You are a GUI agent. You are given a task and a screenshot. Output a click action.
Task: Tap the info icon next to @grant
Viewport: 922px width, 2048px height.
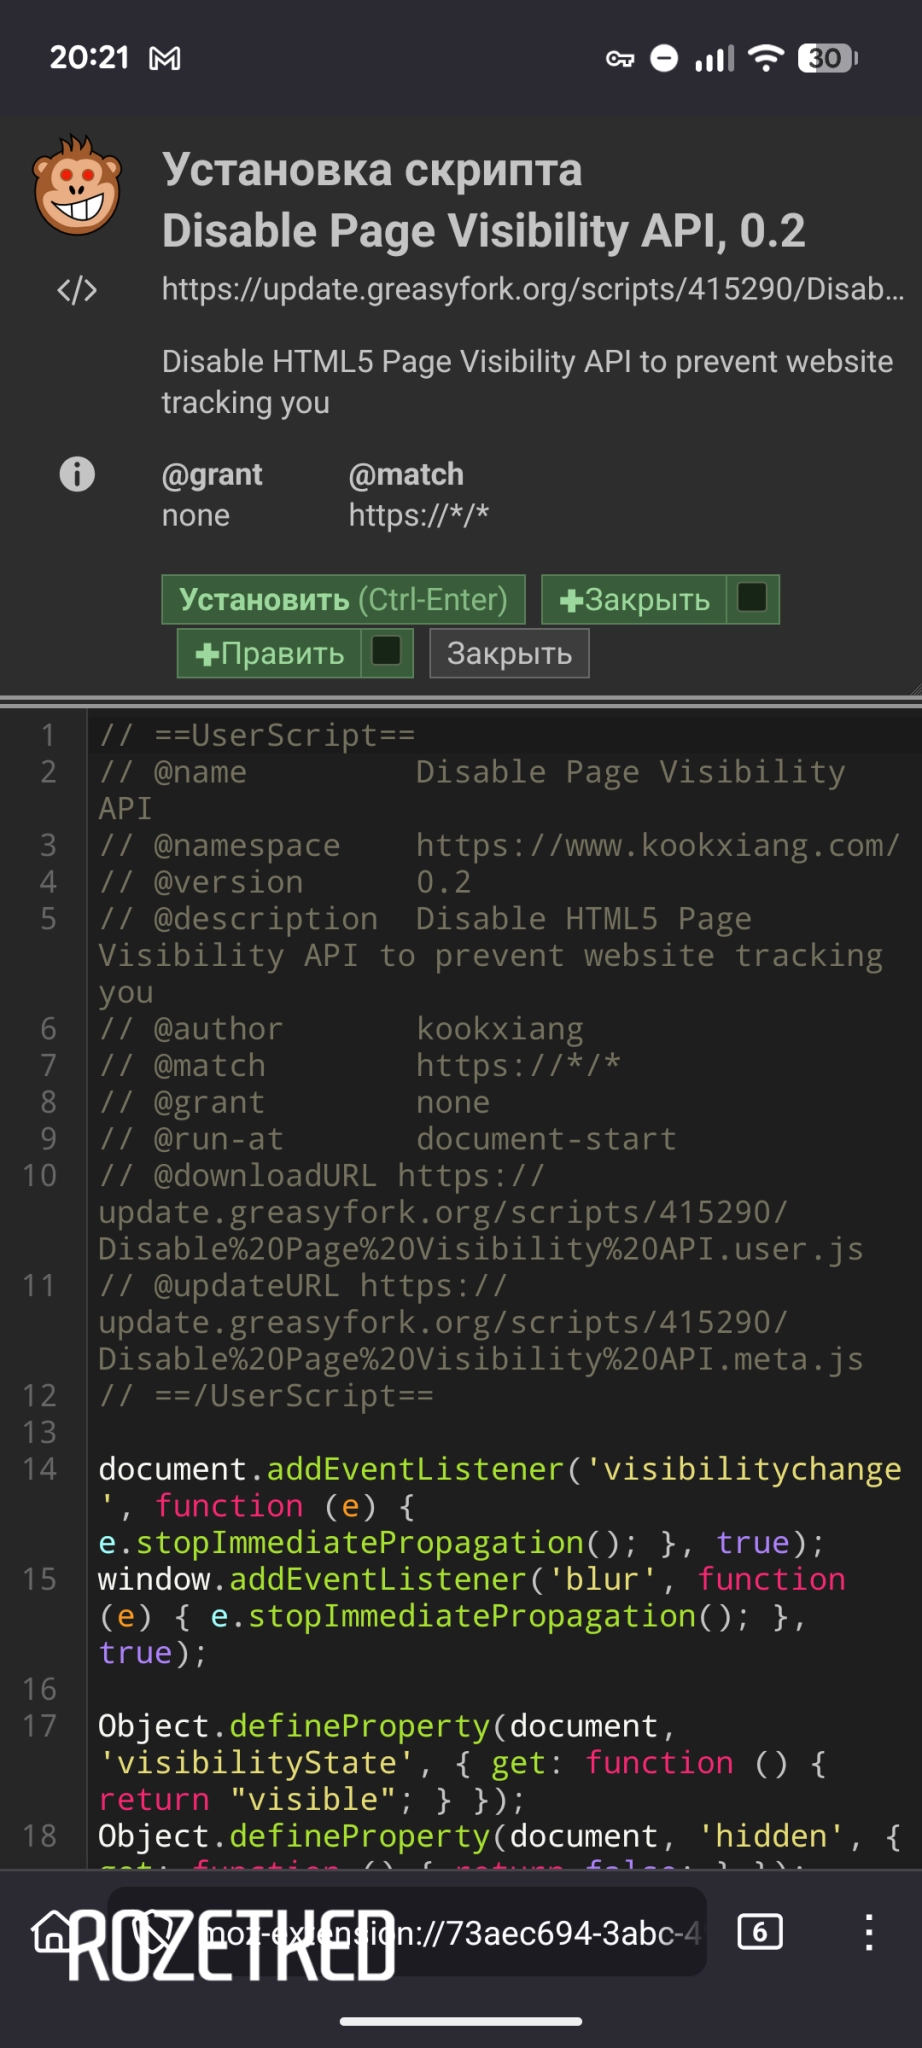(77, 473)
